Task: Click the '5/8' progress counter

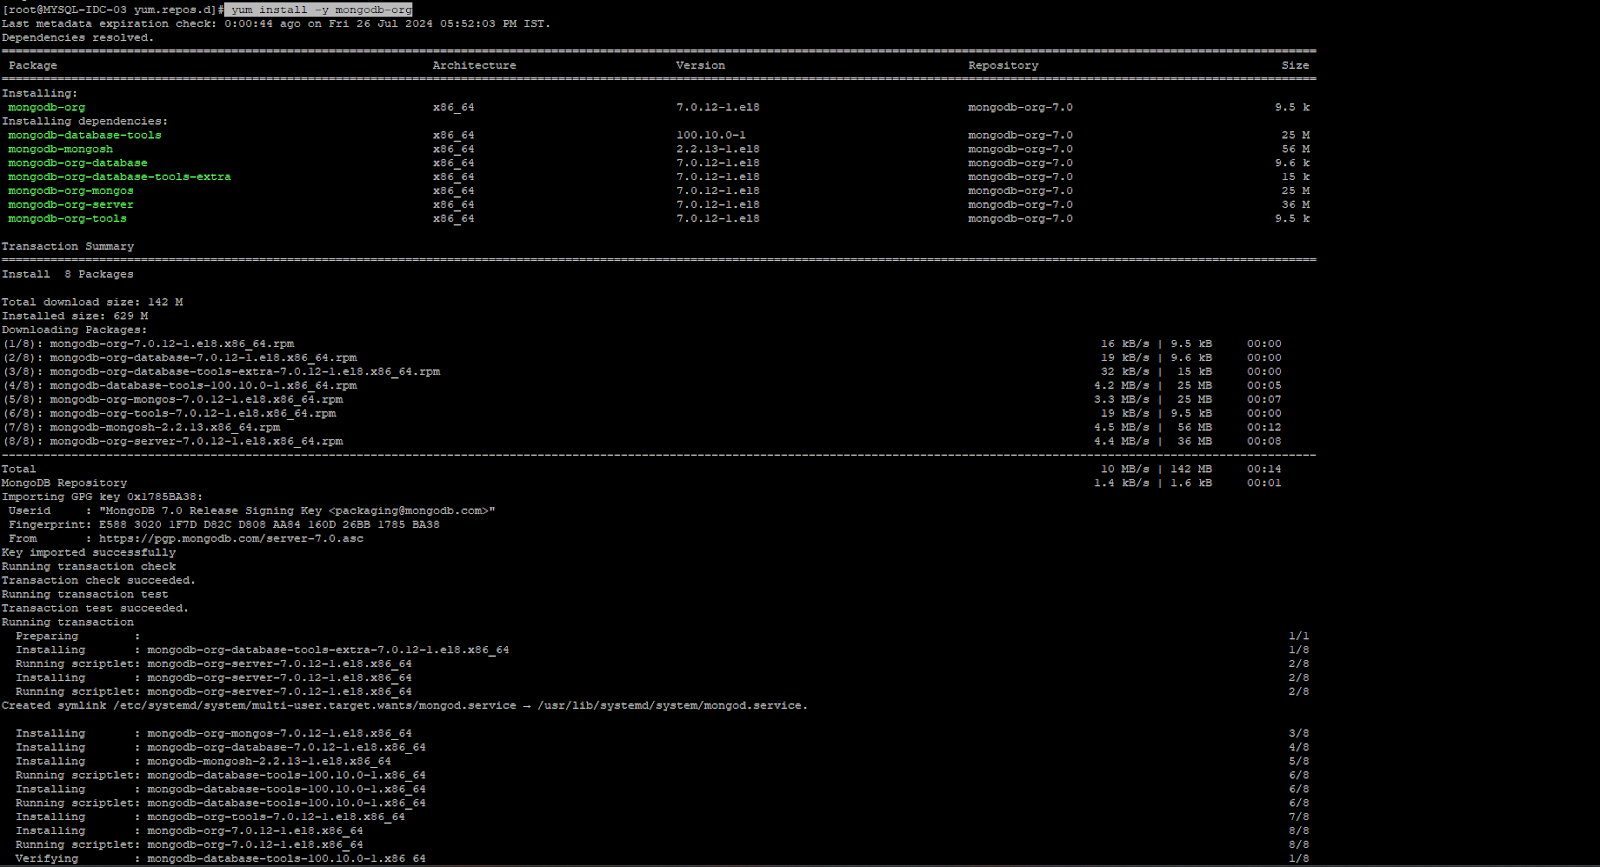Action: [1299, 762]
